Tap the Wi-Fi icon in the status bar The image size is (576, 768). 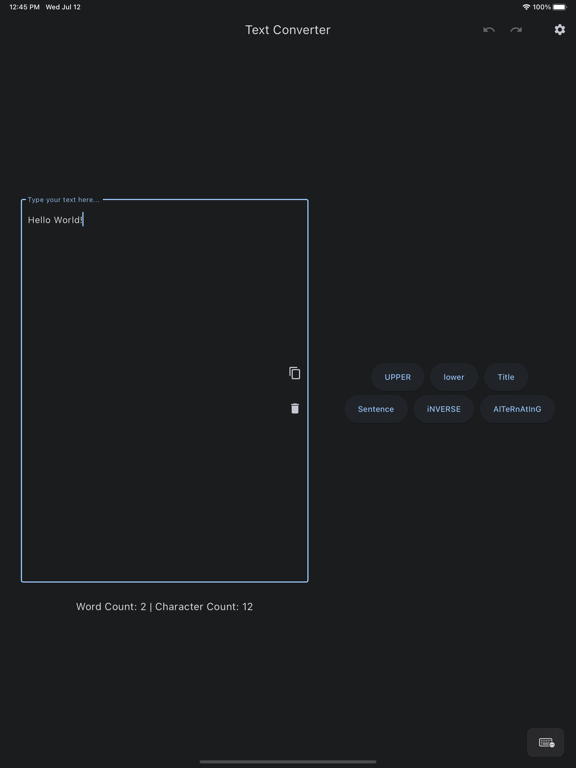[x=527, y=7]
